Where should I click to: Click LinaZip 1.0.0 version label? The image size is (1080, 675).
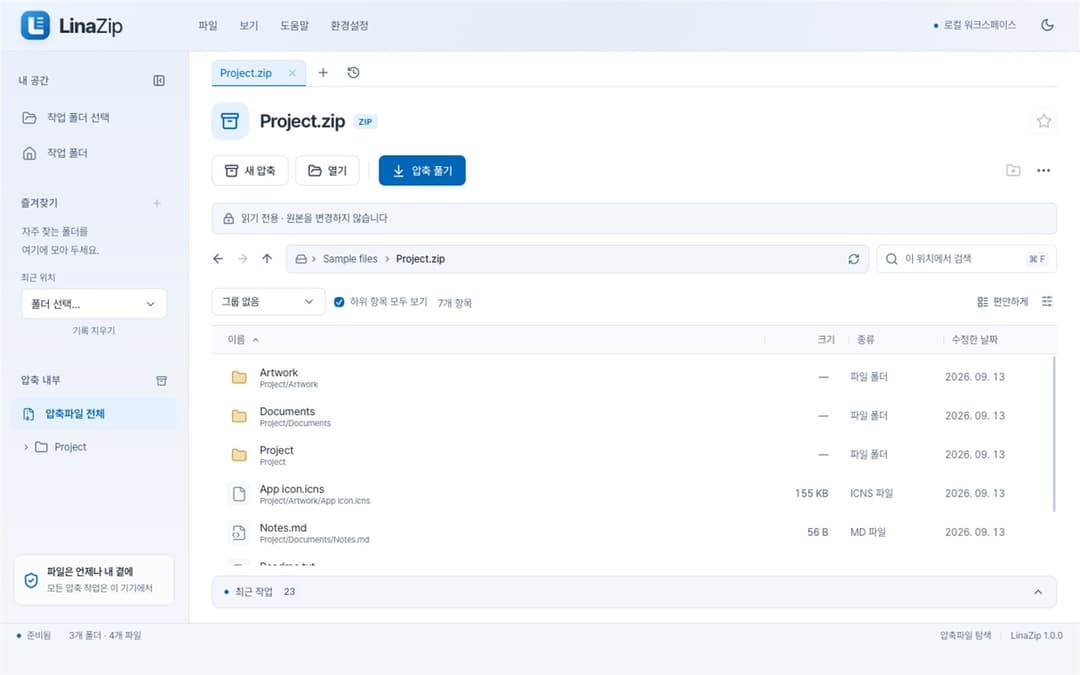click(x=1036, y=635)
